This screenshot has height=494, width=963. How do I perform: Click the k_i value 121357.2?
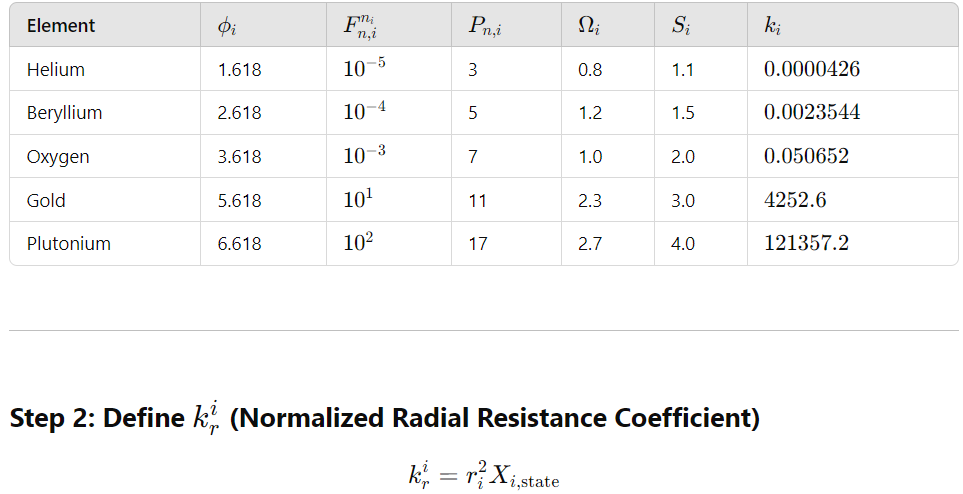[x=806, y=243]
